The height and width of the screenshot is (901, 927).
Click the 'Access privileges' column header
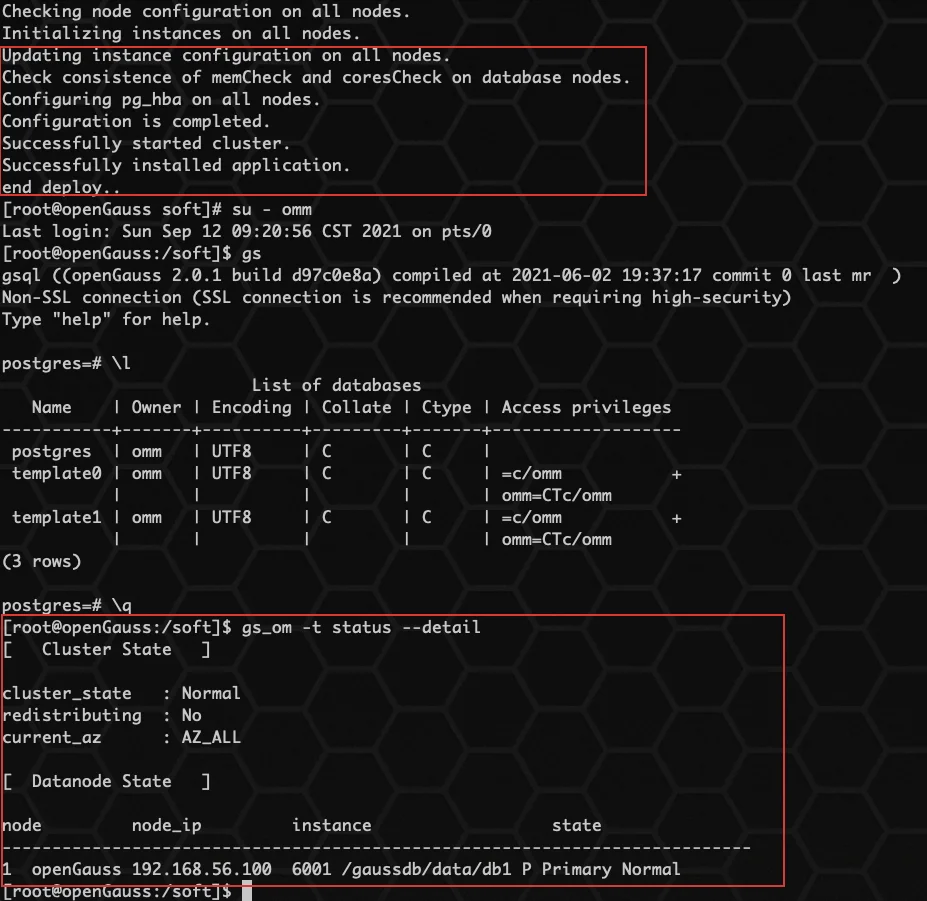tap(586, 407)
